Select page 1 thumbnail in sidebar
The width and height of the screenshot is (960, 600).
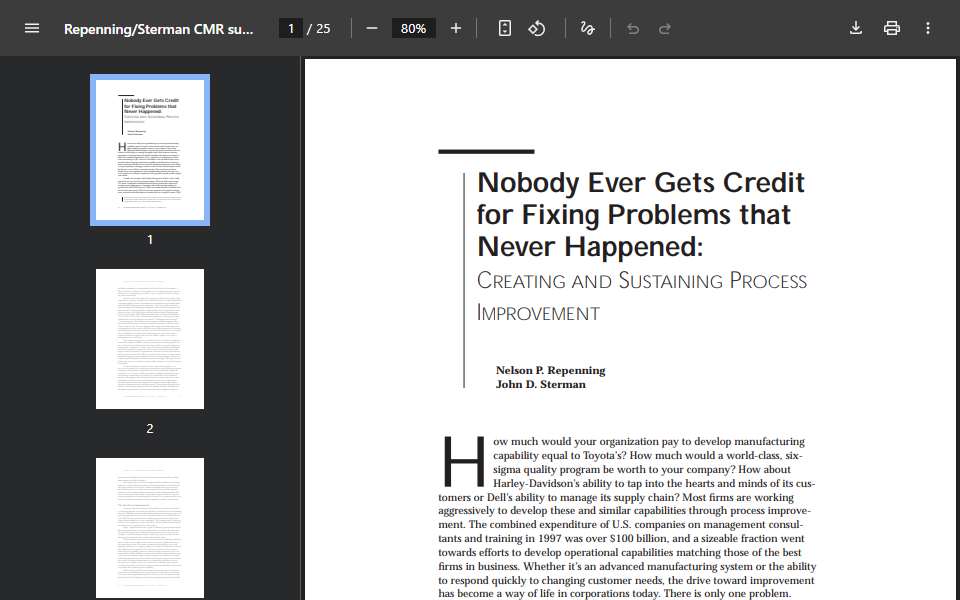[x=150, y=150]
